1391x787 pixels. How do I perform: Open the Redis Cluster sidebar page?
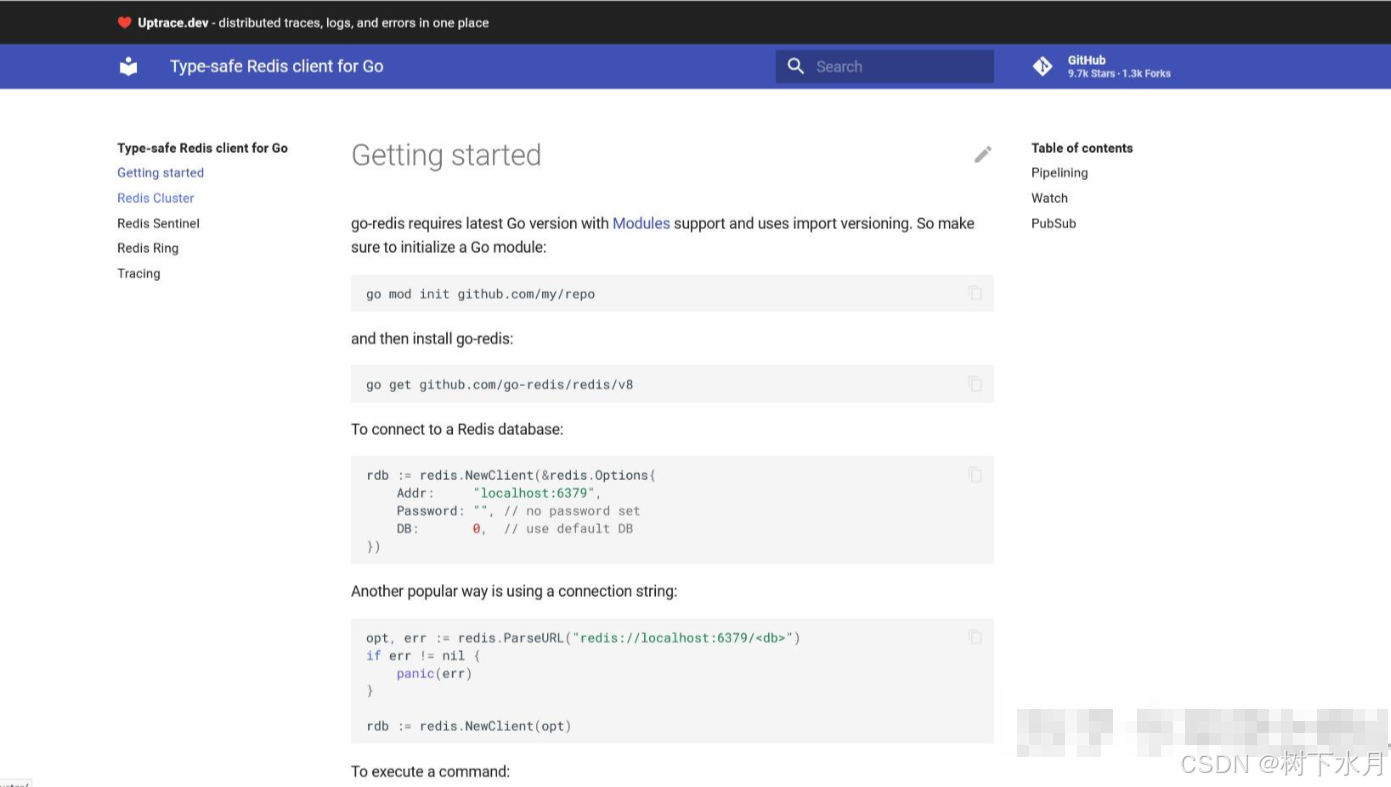point(155,198)
